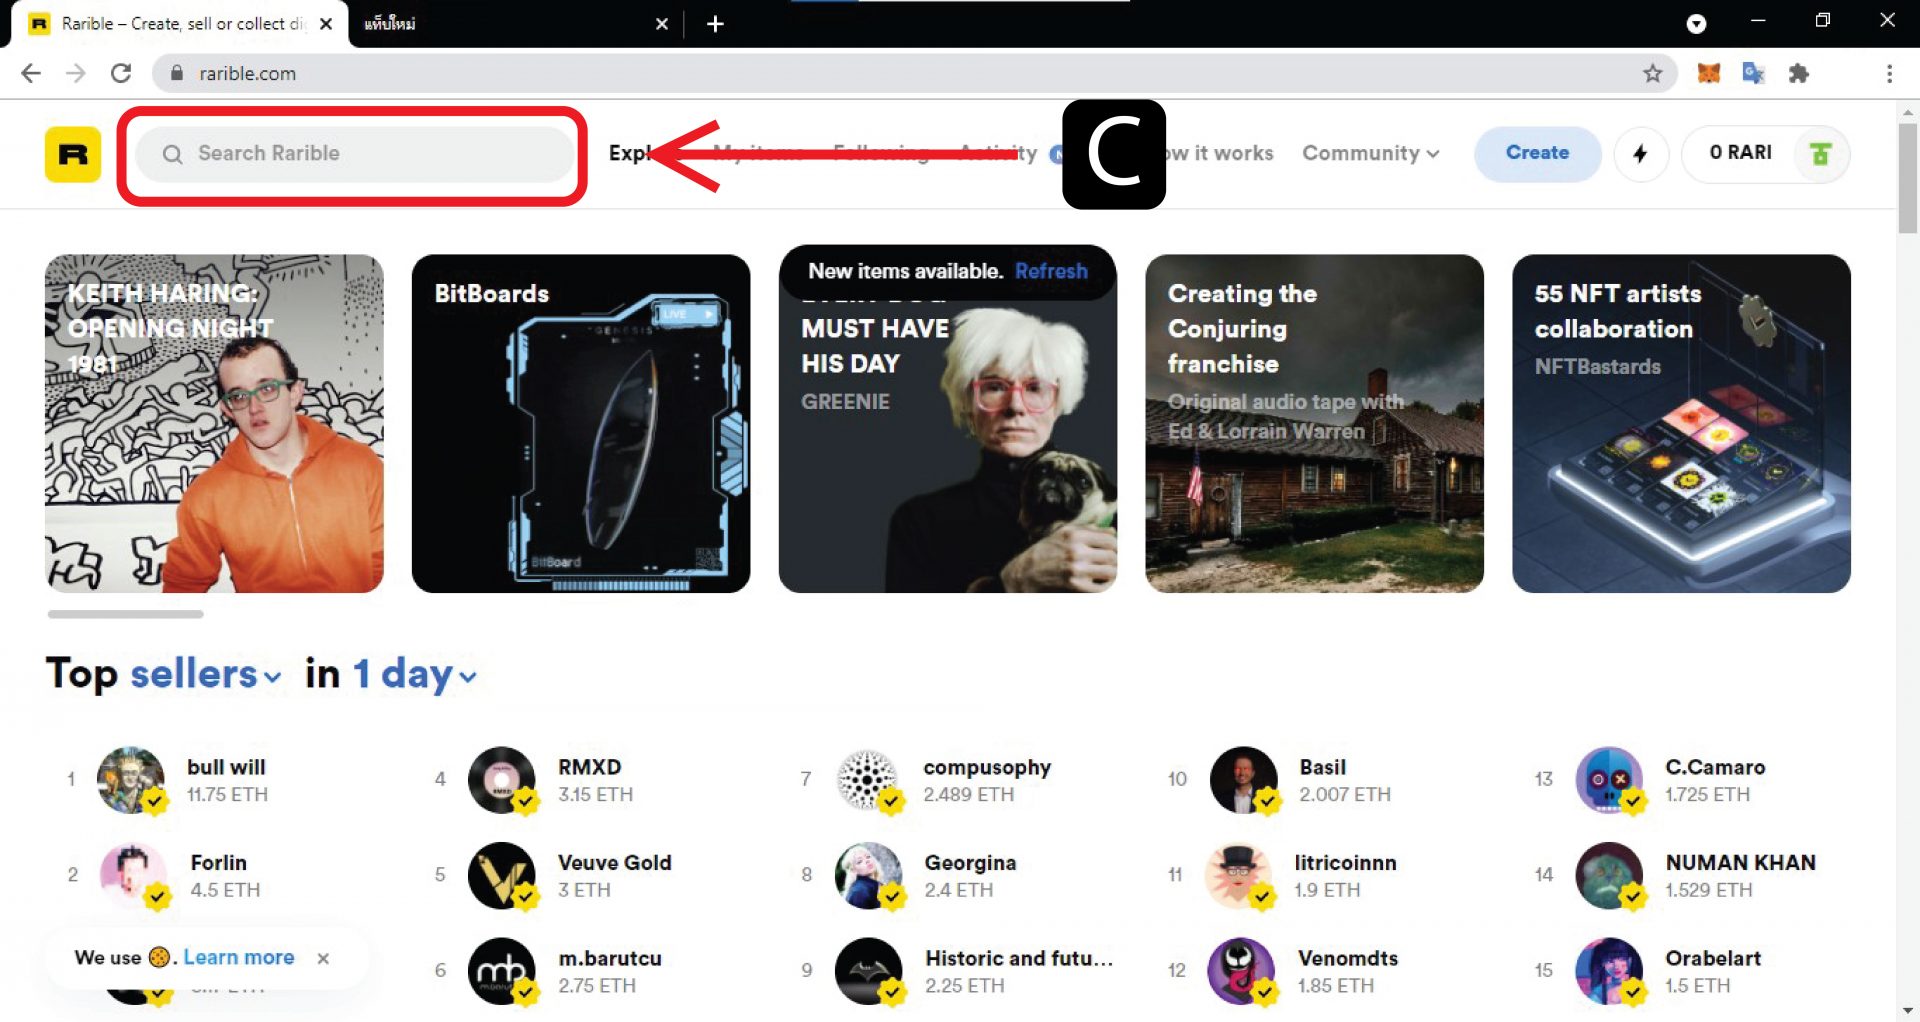Click the page vertical scrollbar

point(1908,180)
